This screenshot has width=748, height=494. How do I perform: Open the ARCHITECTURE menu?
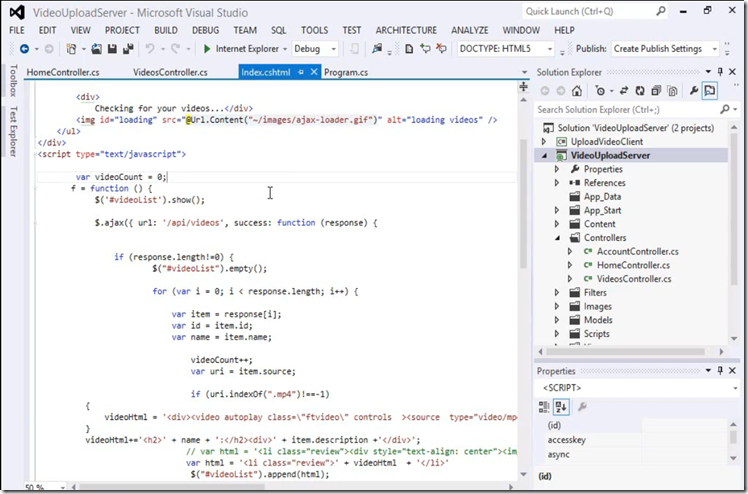(x=406, y=30)
